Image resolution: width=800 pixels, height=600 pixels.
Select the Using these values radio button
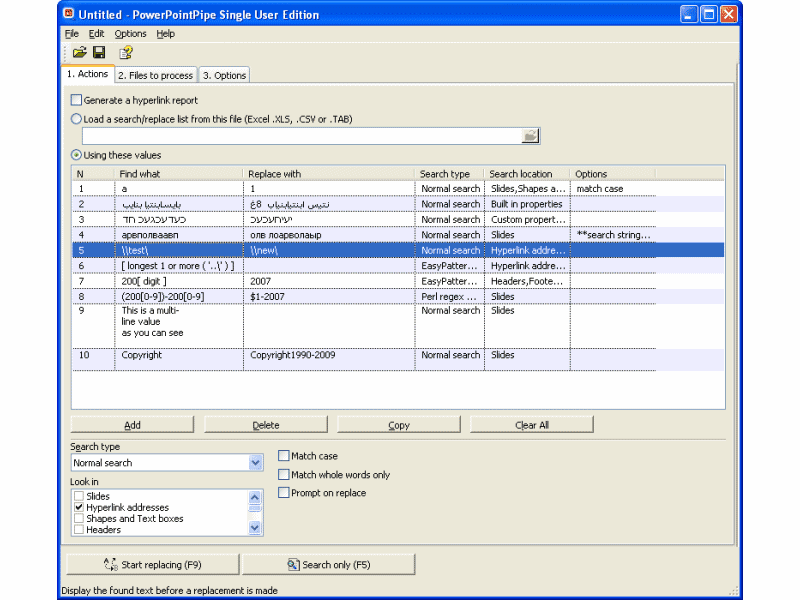[76, 155]
